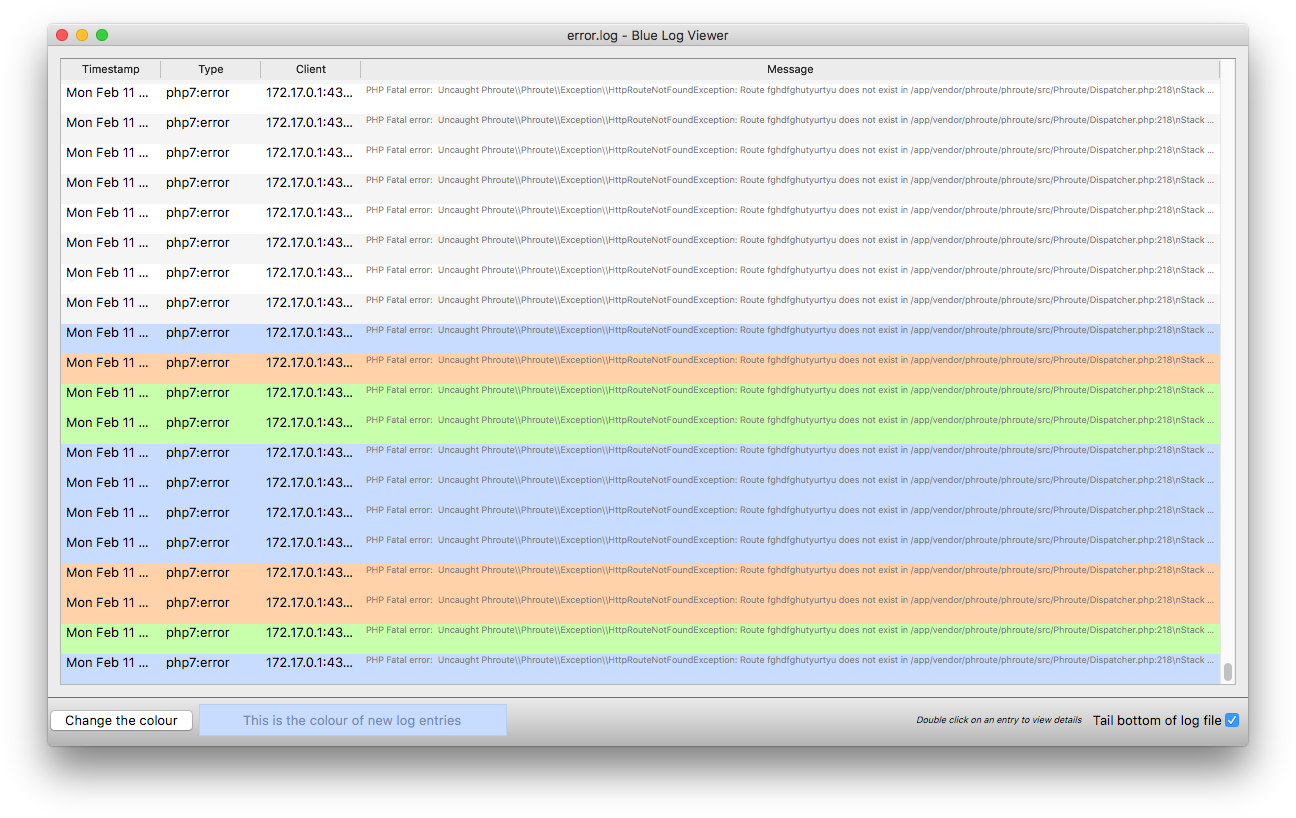Select the topmost log entry row

(640, 94)
